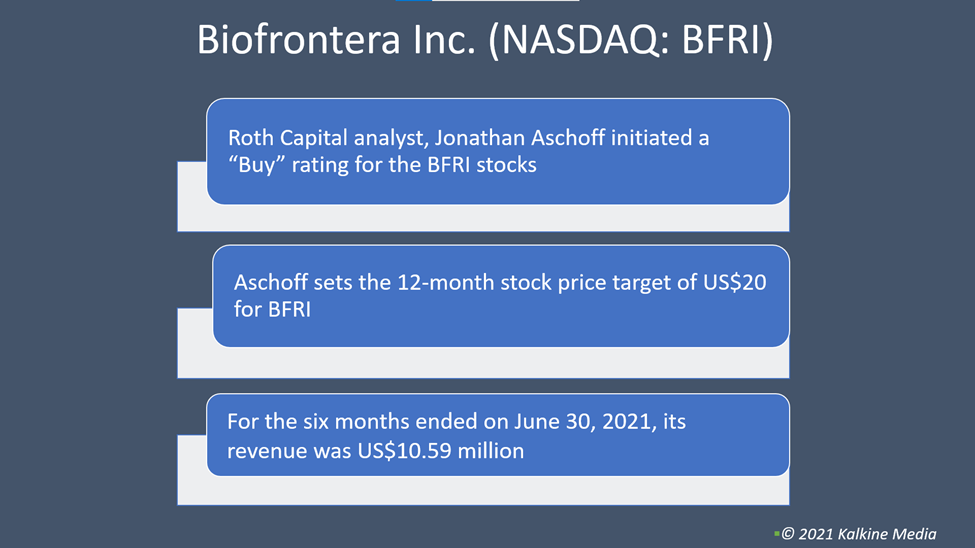Image resolution: width=975 pixels, height=548 pixels.
Task: Click the light gray panel behind first box
Action: pos(483,218)
